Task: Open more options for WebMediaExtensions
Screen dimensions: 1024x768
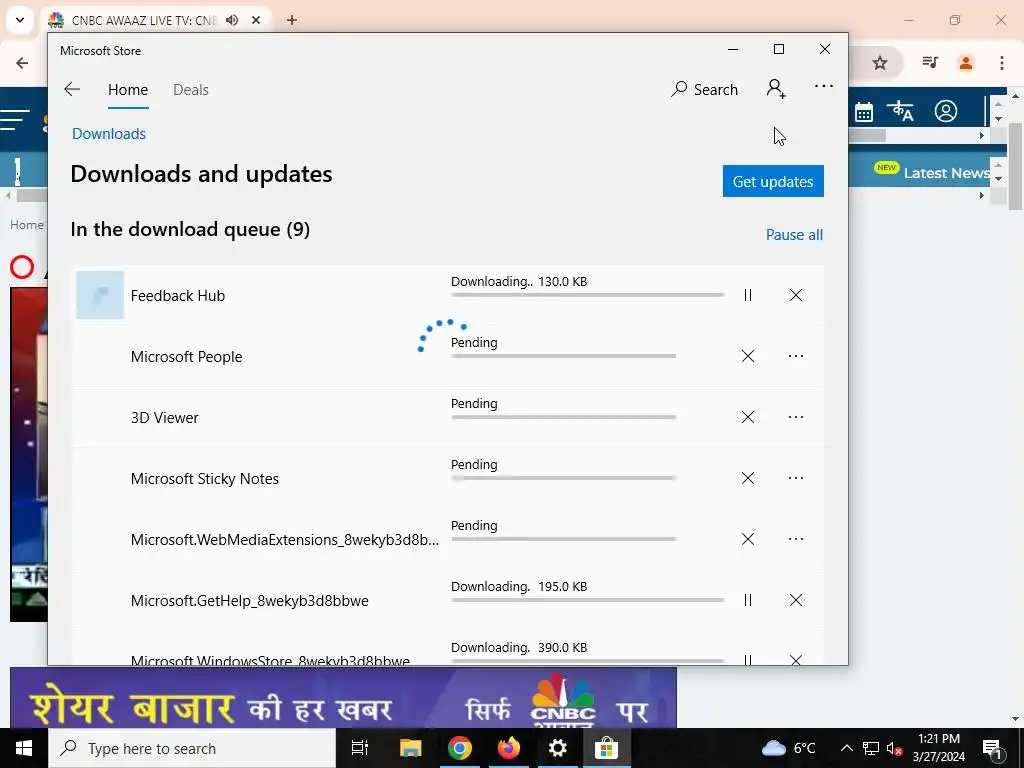Action: tap(795, 539)
